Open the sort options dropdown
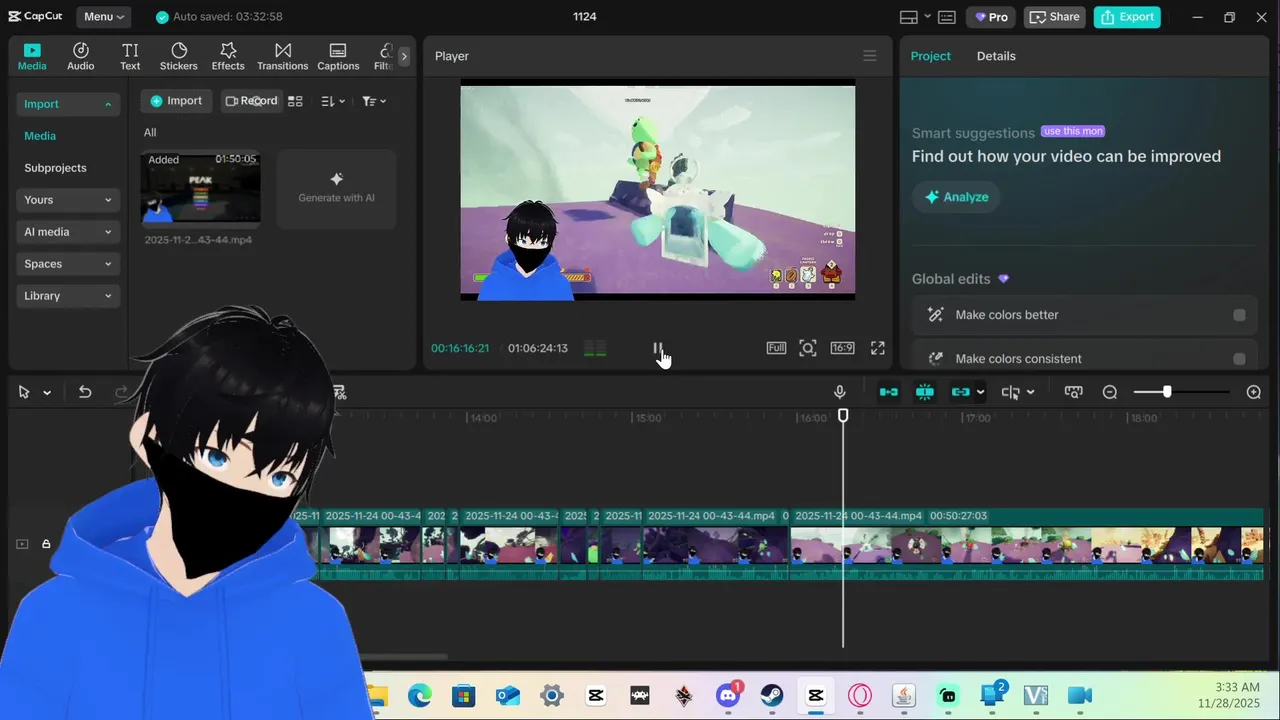 [x=333, y=101]
